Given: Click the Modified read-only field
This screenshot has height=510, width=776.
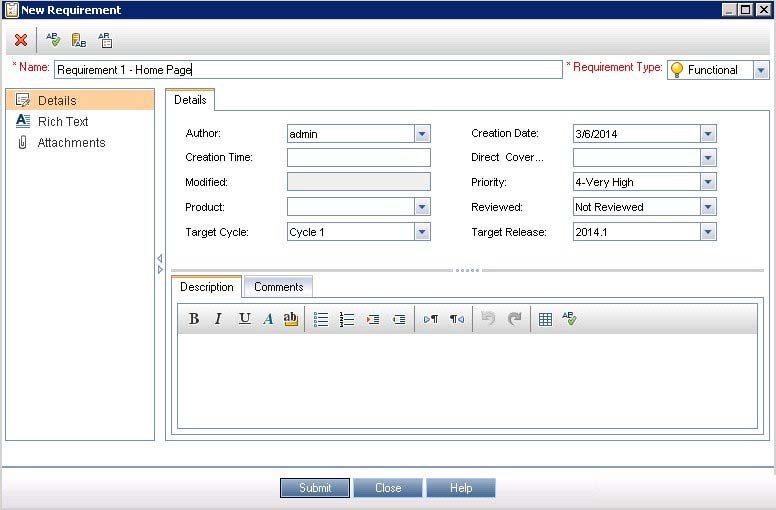Looking at the screenshot, I should click(x=359, y=182).
